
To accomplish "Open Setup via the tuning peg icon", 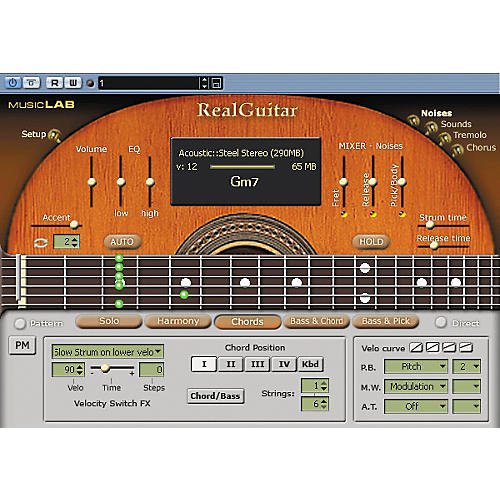I will click(55, 135).
